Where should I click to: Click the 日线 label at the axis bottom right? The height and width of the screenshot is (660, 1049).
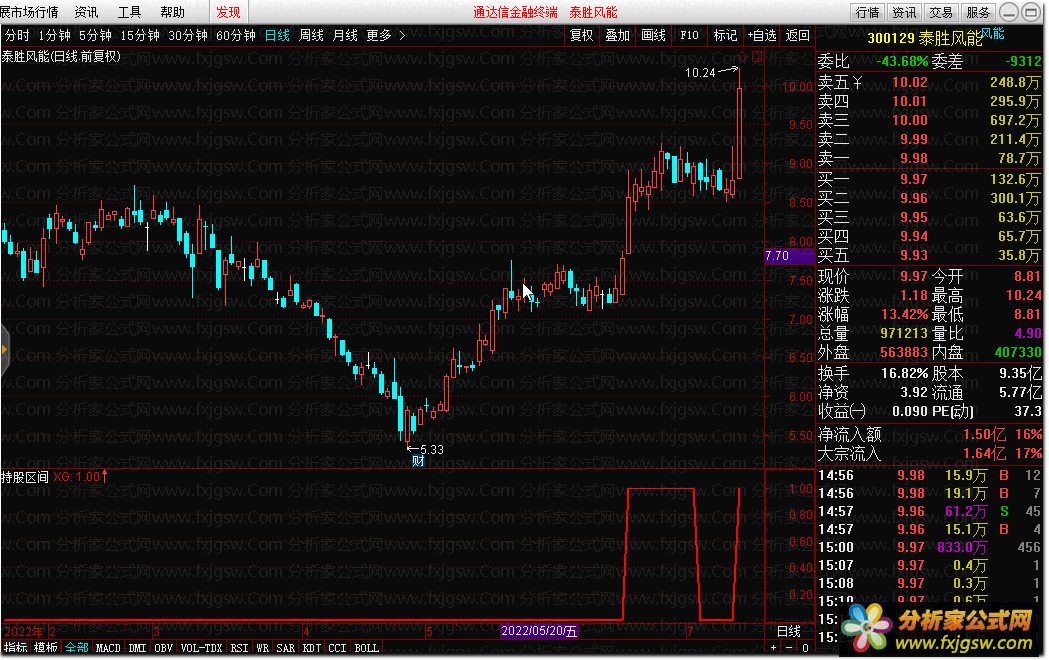[789, 631]
